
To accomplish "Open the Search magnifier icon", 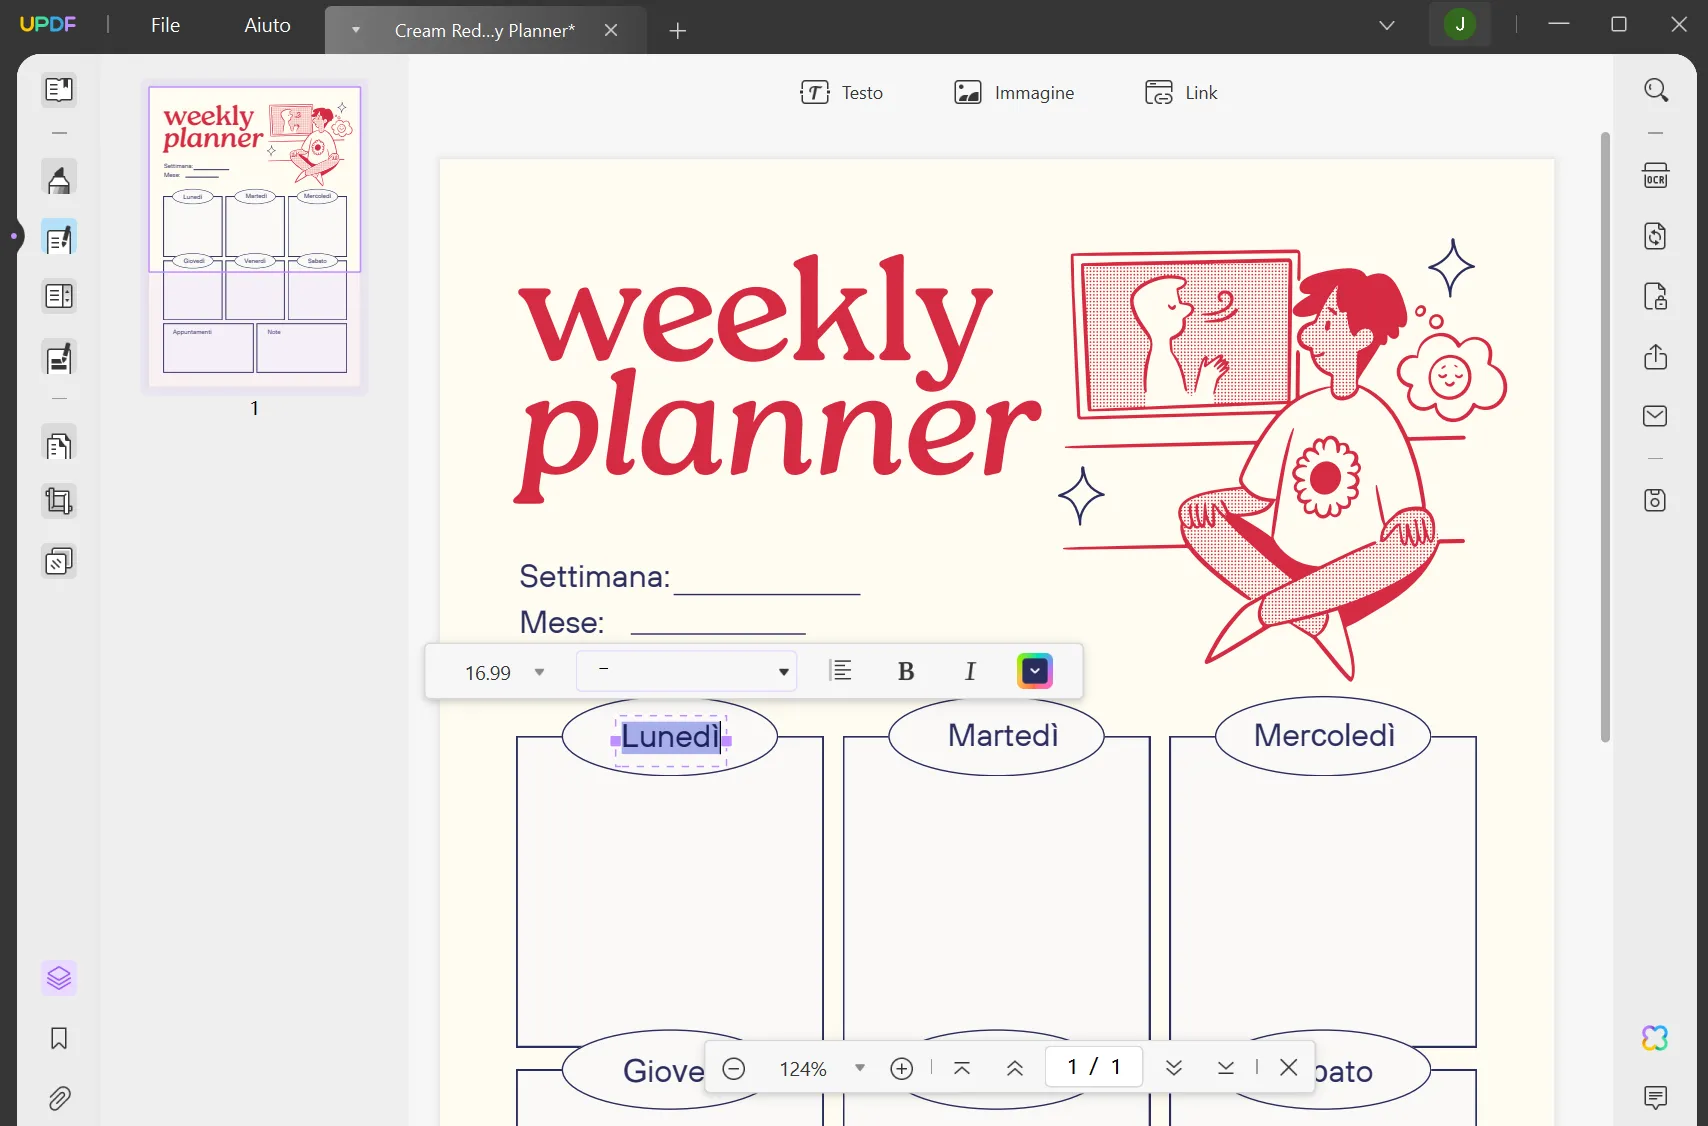I will tap(1656, 90).
